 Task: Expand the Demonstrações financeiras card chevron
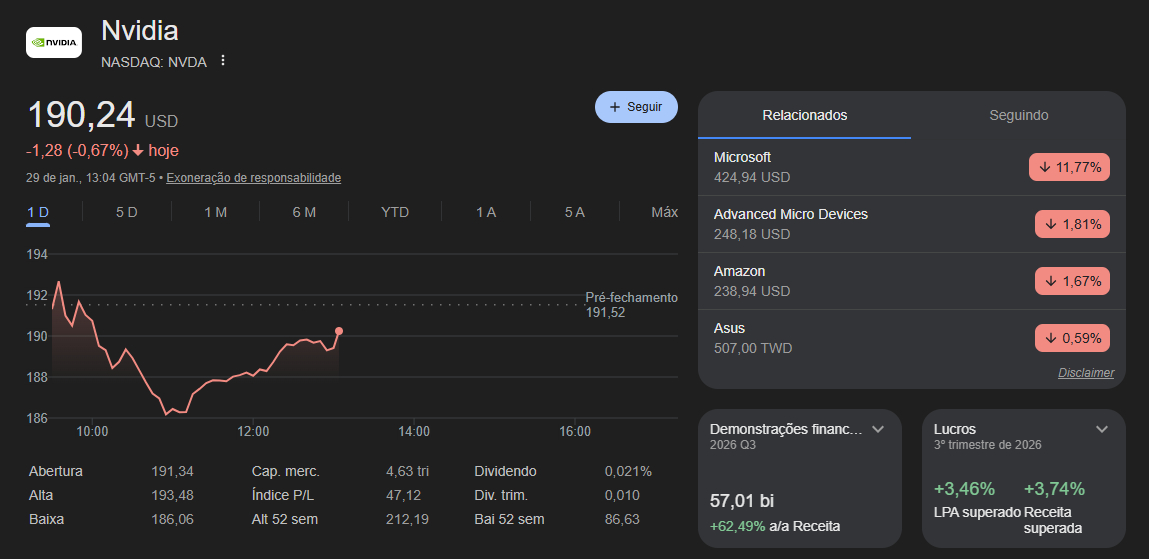pyautogui.click(x=878, y=429)
